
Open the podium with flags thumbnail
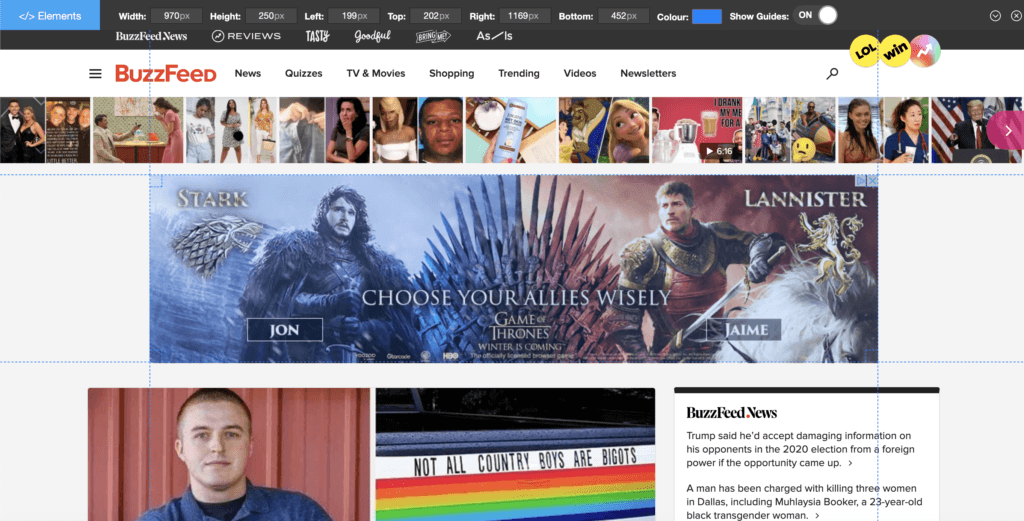[x=976, y=130]
